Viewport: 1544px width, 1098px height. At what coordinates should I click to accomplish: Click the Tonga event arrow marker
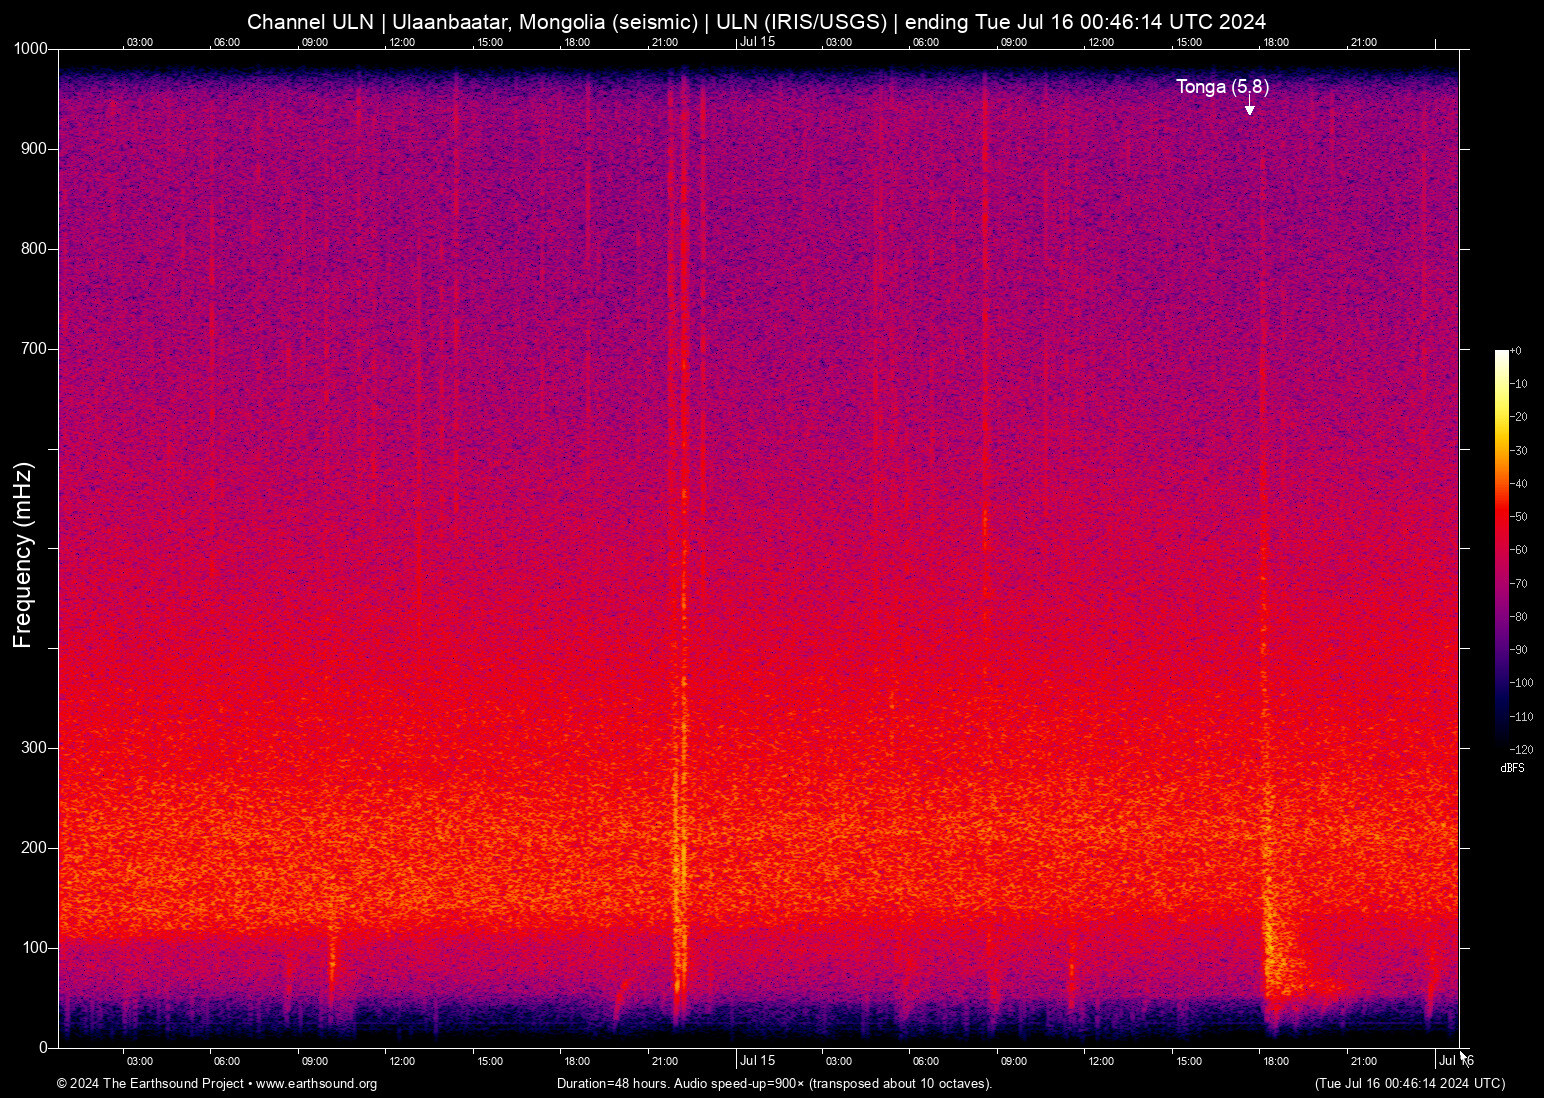click(x=1249, y=108)
